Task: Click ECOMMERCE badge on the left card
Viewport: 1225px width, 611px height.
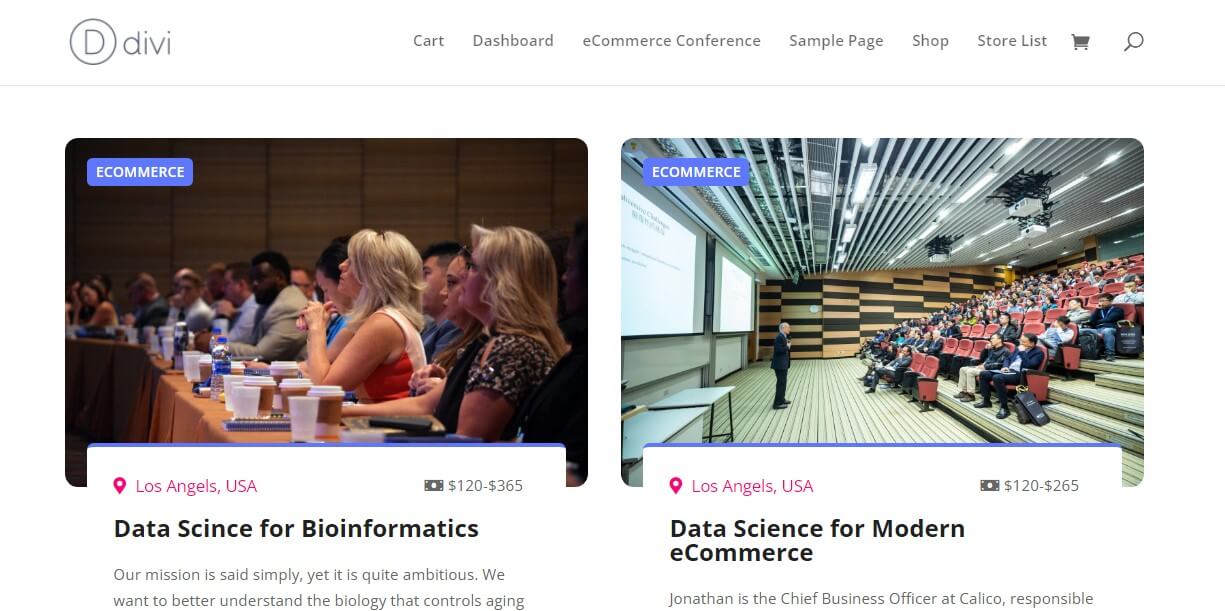Action: pos(140,172)
